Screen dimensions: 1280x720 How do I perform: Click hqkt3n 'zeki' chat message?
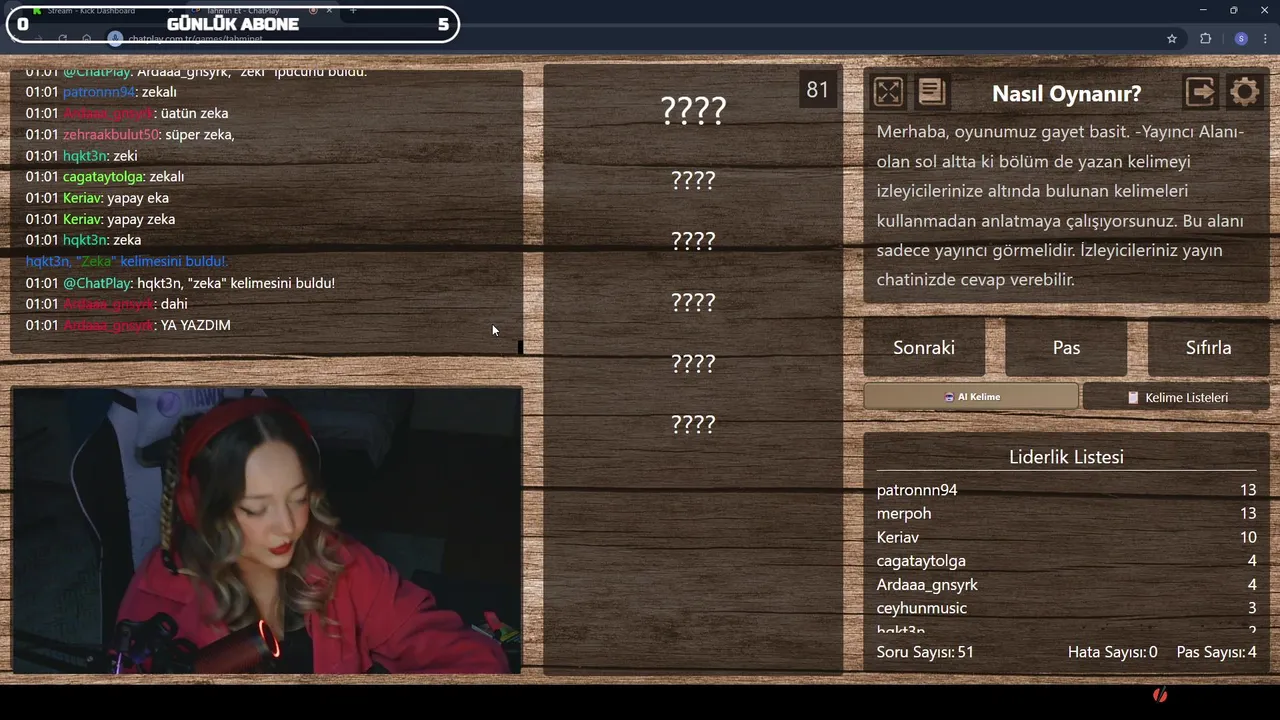(x=81, y=156)
